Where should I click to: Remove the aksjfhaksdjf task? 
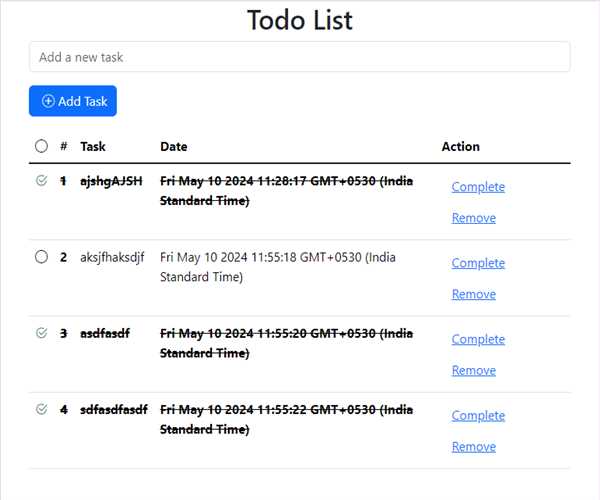point(474,294)
